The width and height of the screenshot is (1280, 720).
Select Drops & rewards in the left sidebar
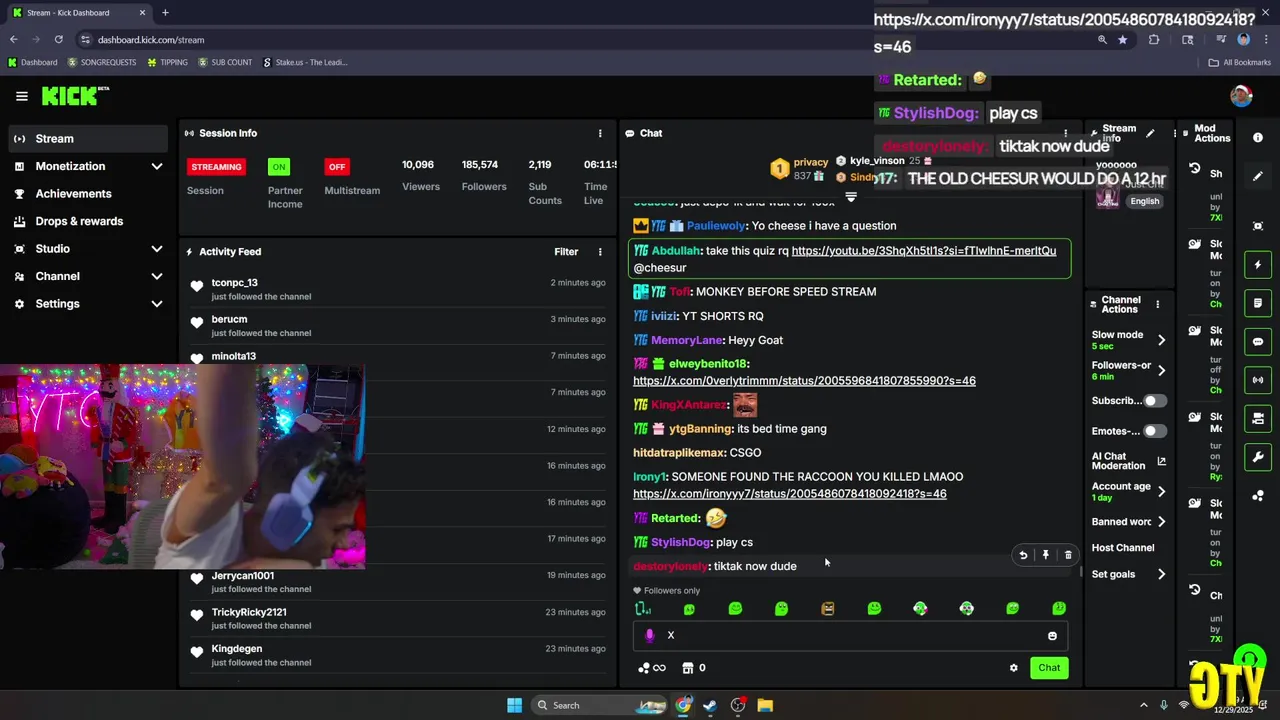(89, 221)
